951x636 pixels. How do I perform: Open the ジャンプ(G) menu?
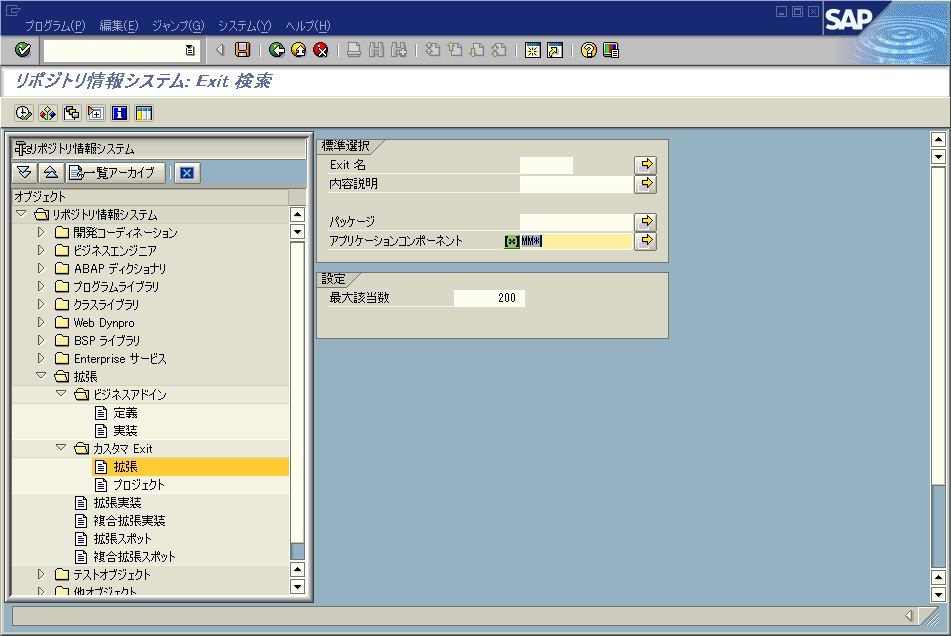pyautogui.click(x=178, y=25)
